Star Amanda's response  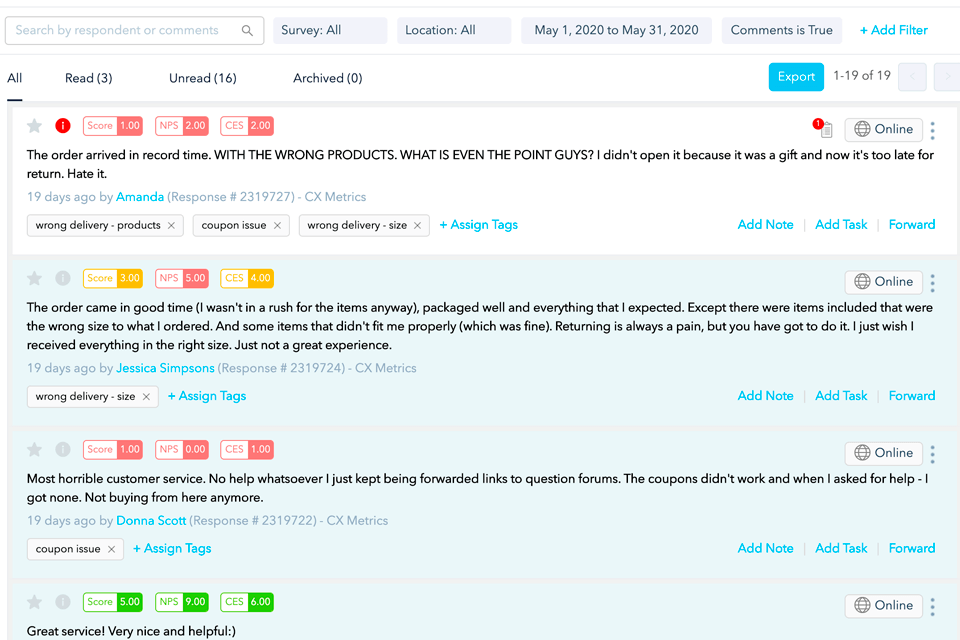[x=34, y=126]
